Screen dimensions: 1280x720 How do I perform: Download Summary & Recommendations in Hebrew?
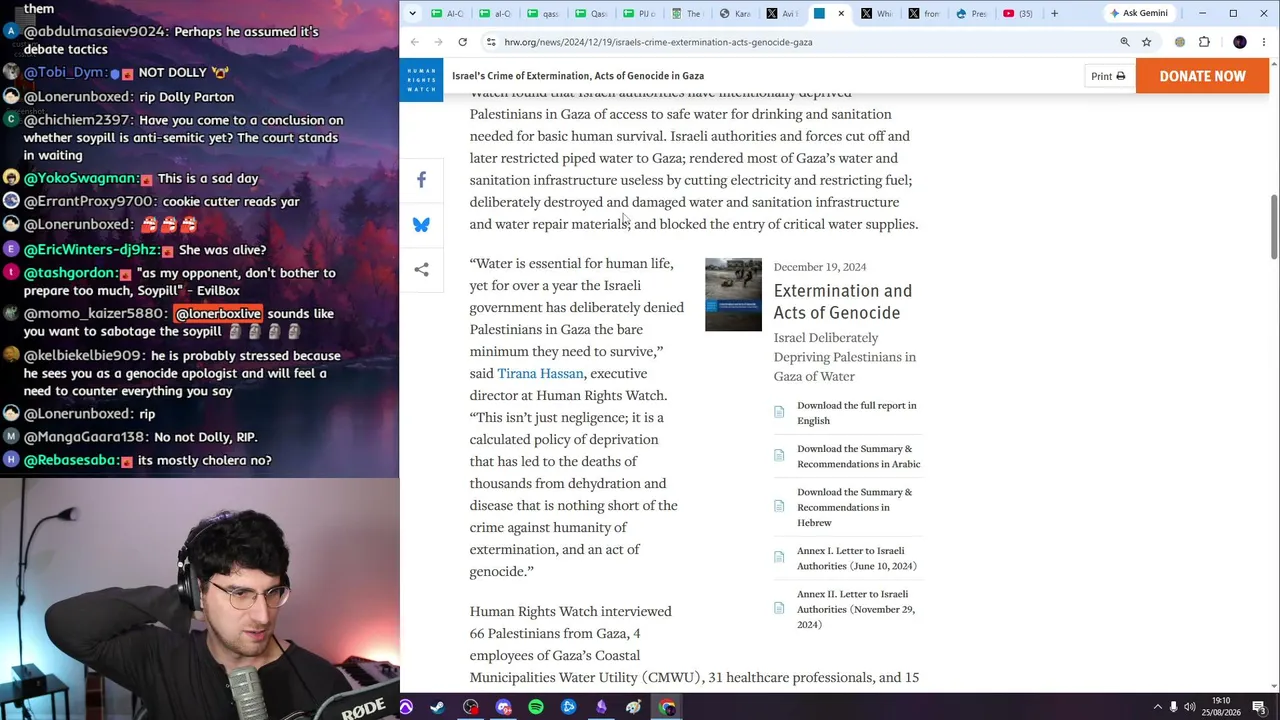854,507
